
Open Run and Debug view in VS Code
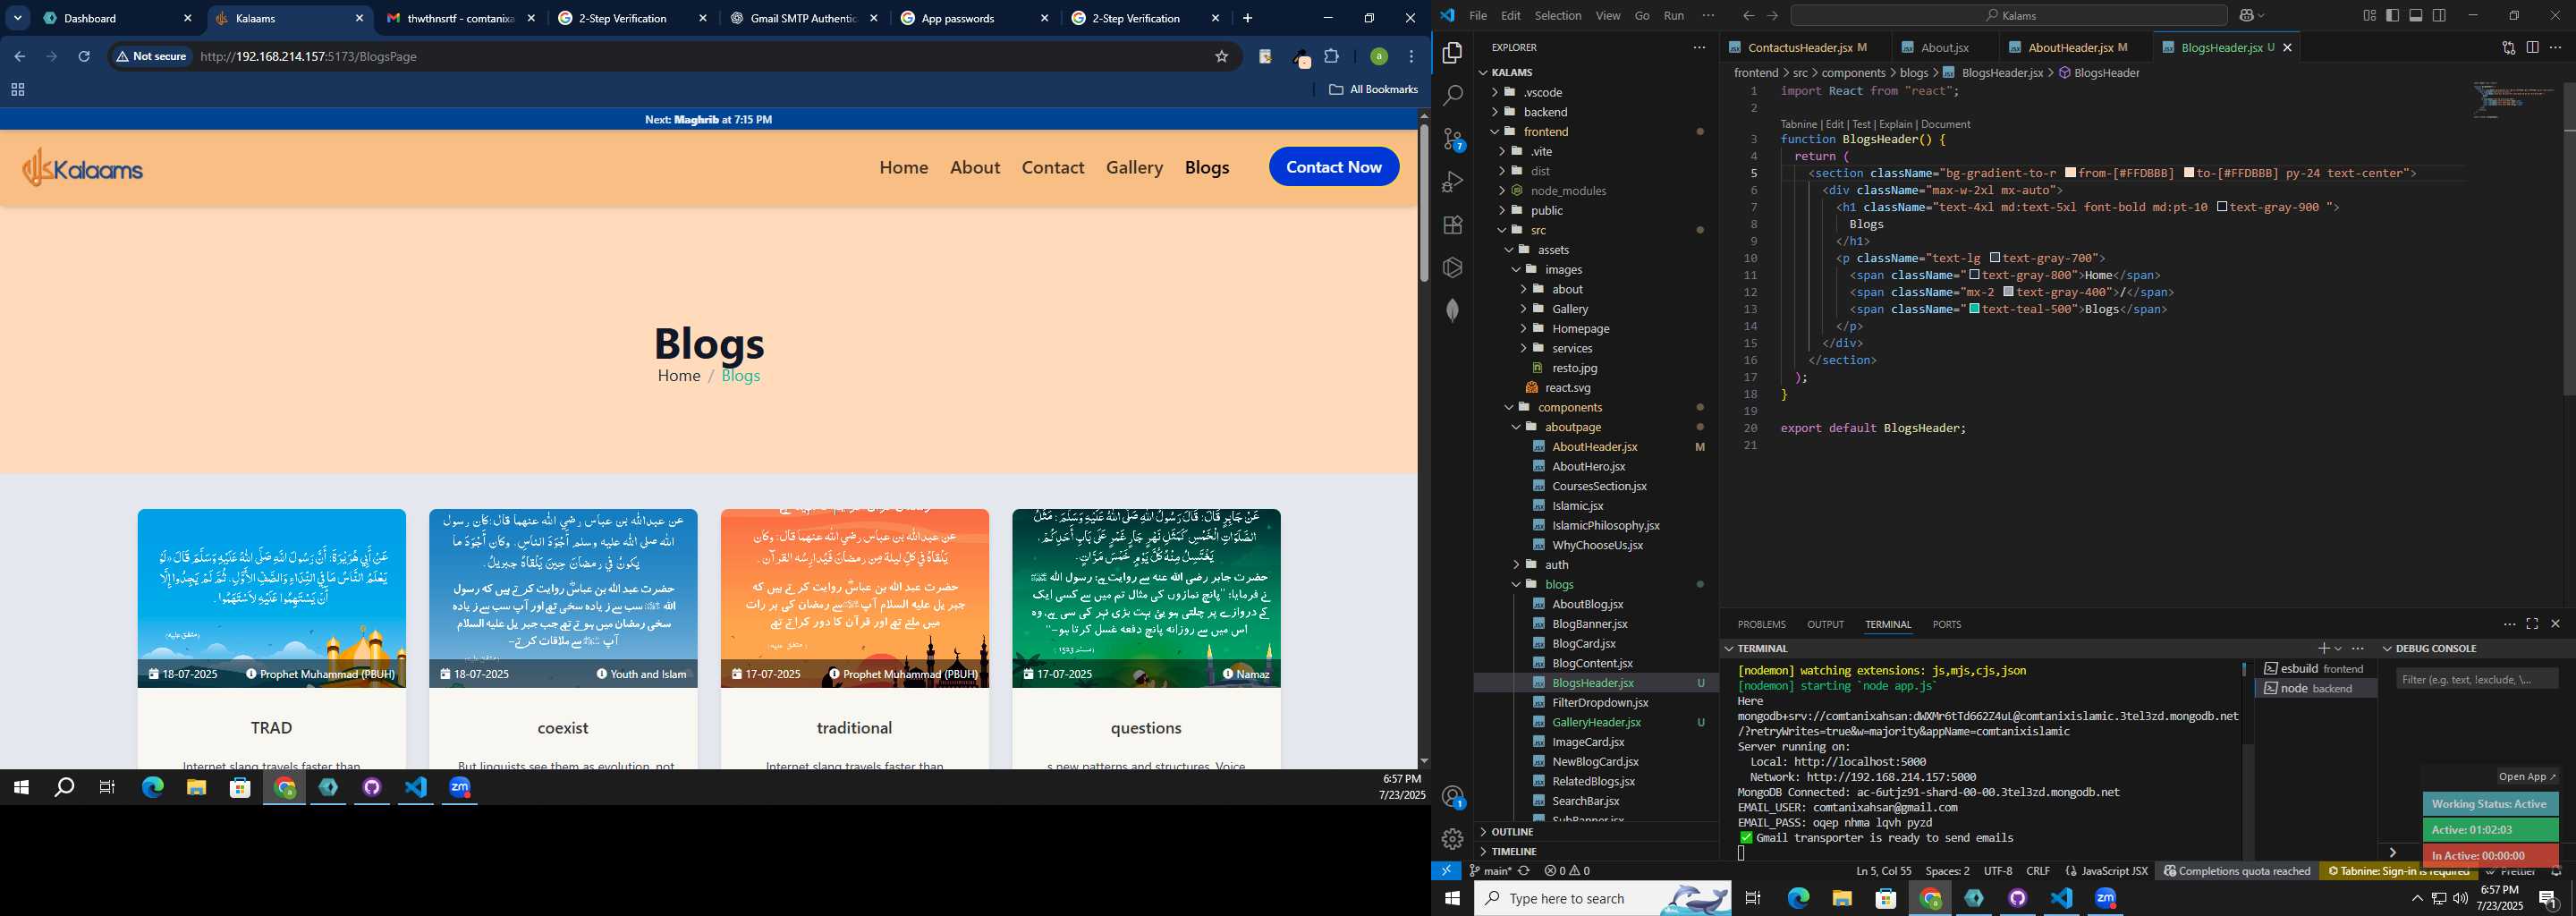pyautogui.click(x=1453, y=182)
